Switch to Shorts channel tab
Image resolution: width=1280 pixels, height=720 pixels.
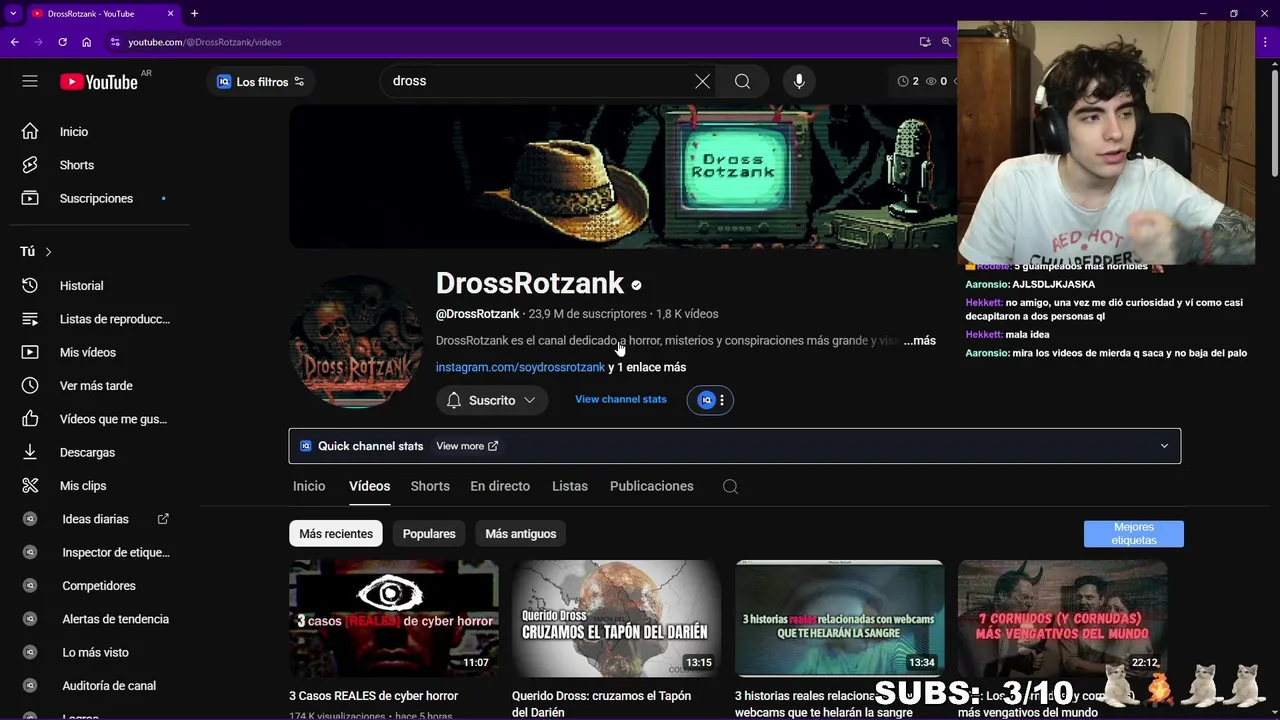[x=430, y=486]
